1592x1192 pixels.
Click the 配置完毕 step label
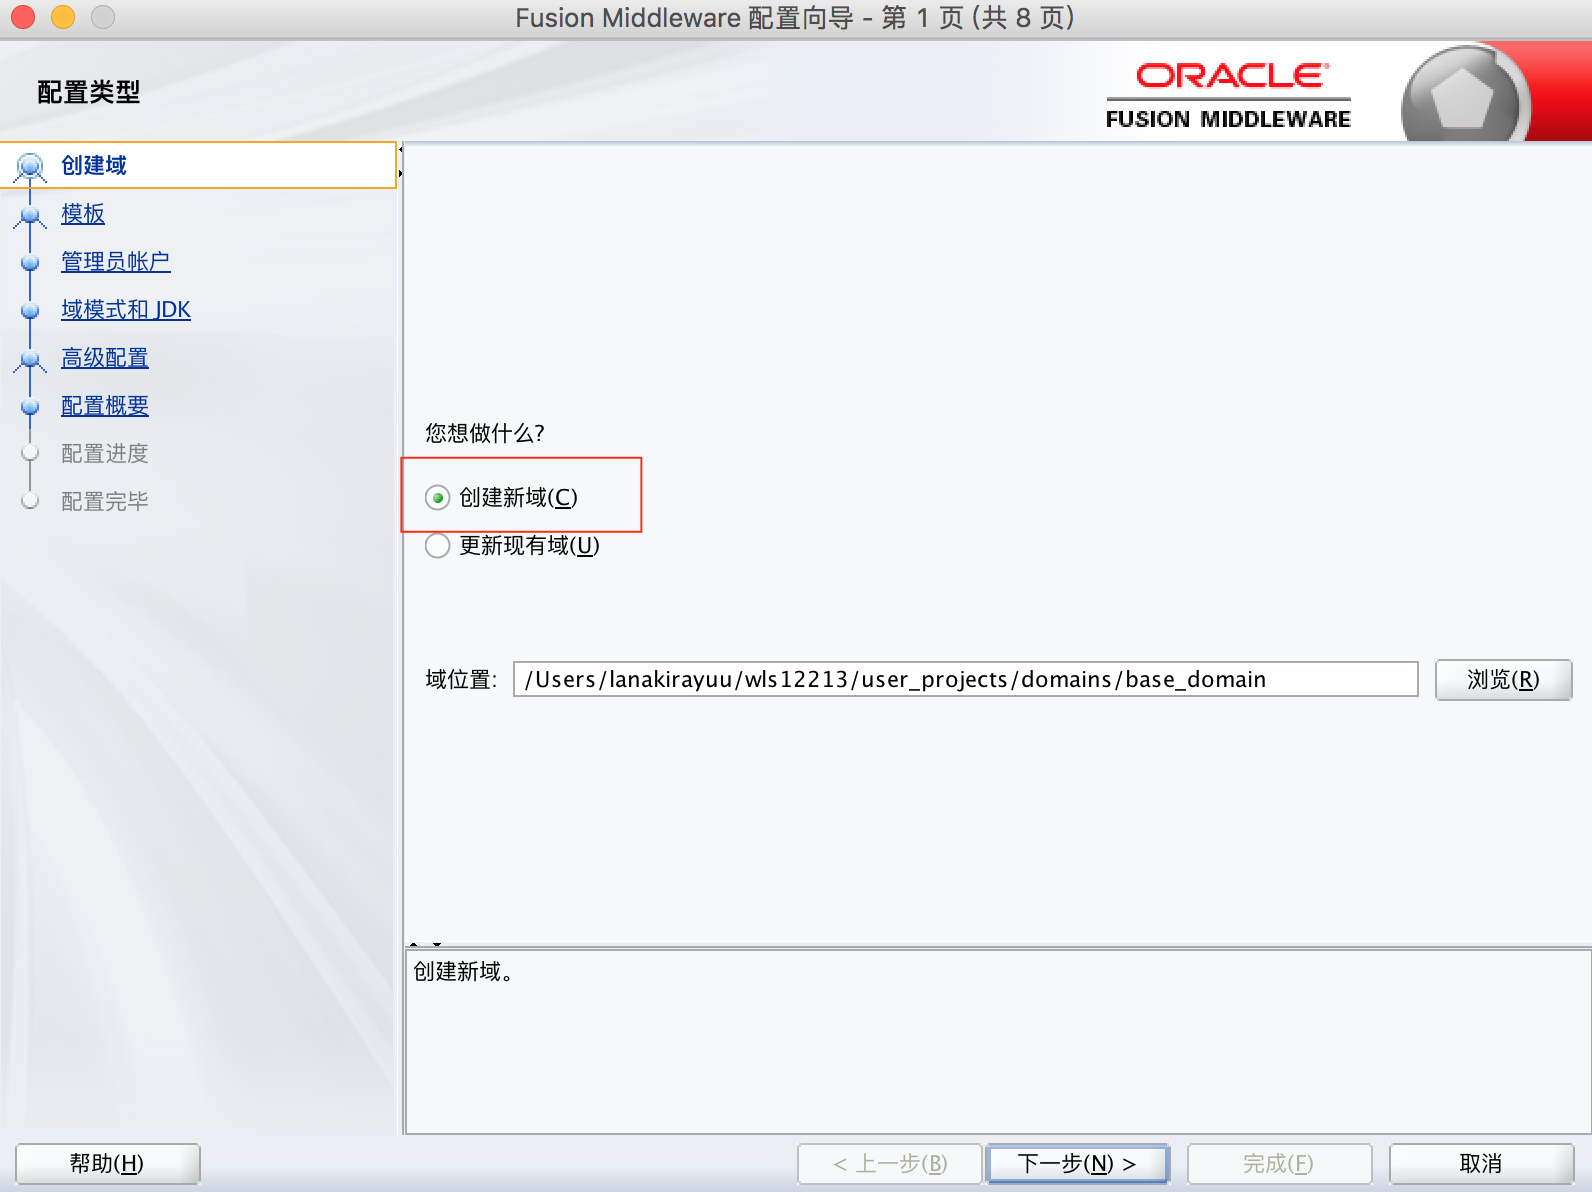coord(105,502)
